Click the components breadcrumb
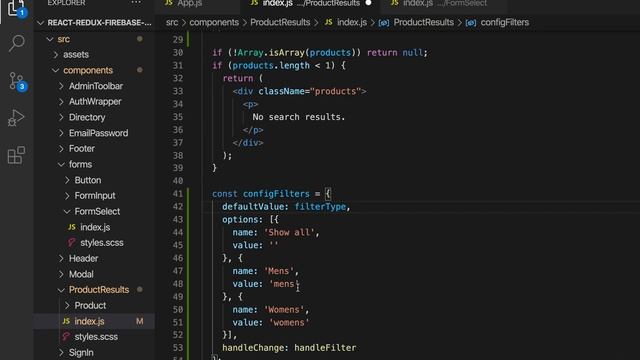This screenshot has height=360, width=640. click(x=214, y=22)
